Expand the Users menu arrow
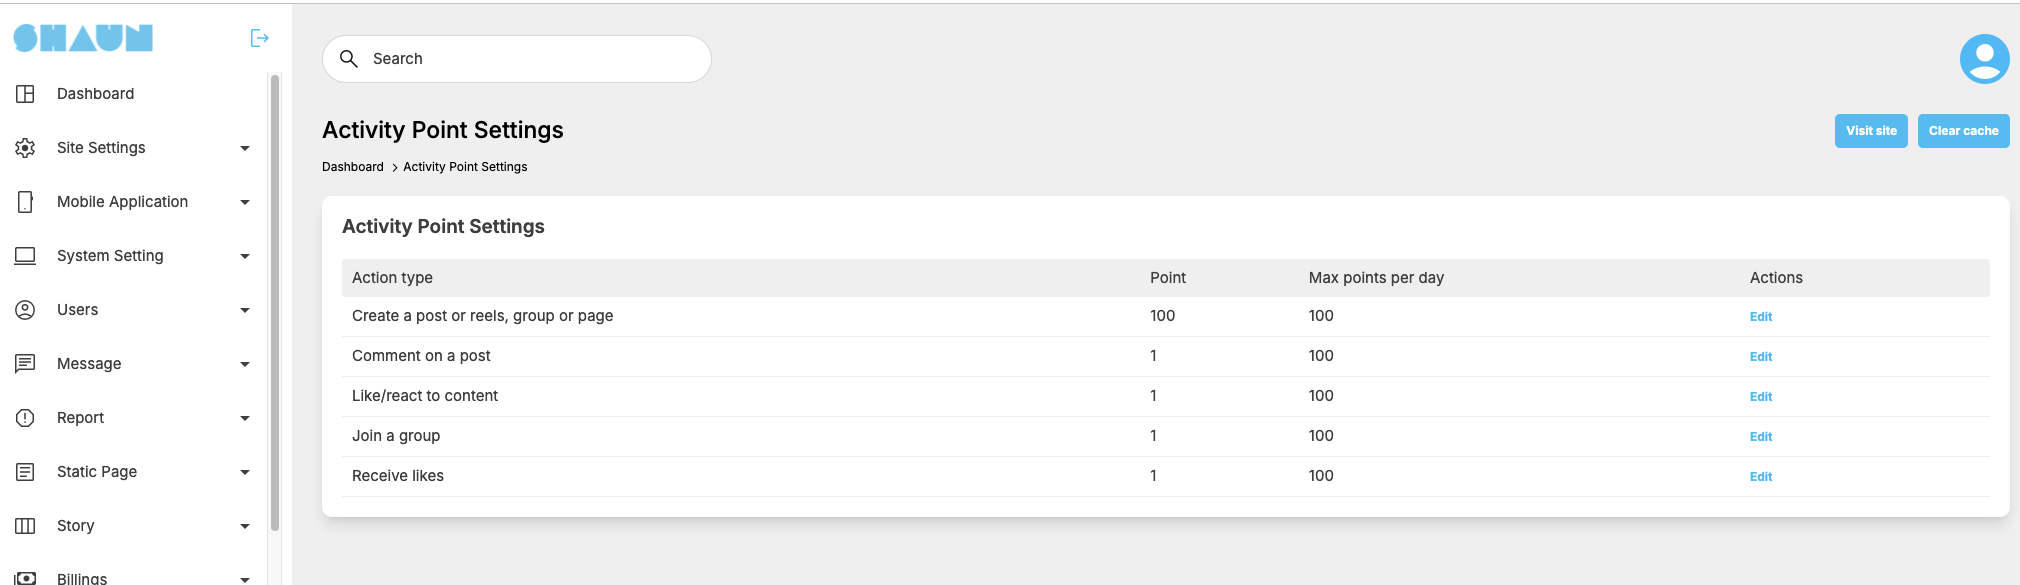The width and height of the screenshot is (2020, 585). [245, 310]
